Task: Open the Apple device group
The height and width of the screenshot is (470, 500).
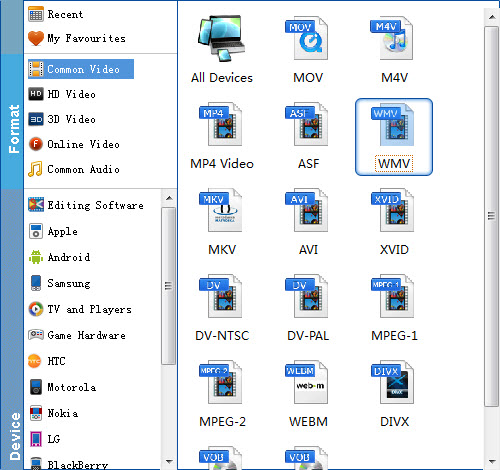Action: point(53,231)
